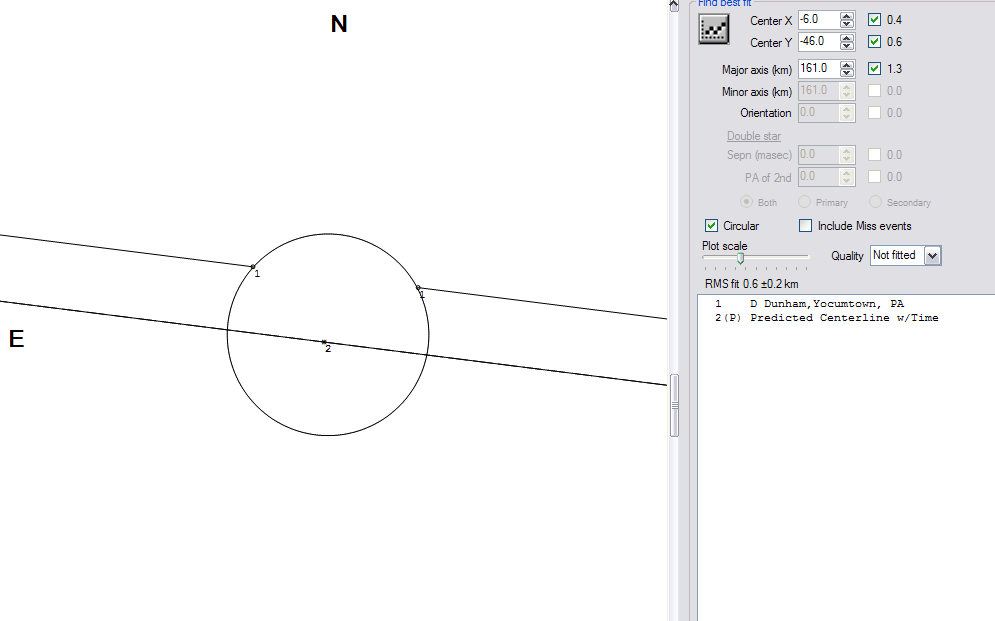
Task: Click the Center Y uncertainty value 0.6
Action: 894,42
